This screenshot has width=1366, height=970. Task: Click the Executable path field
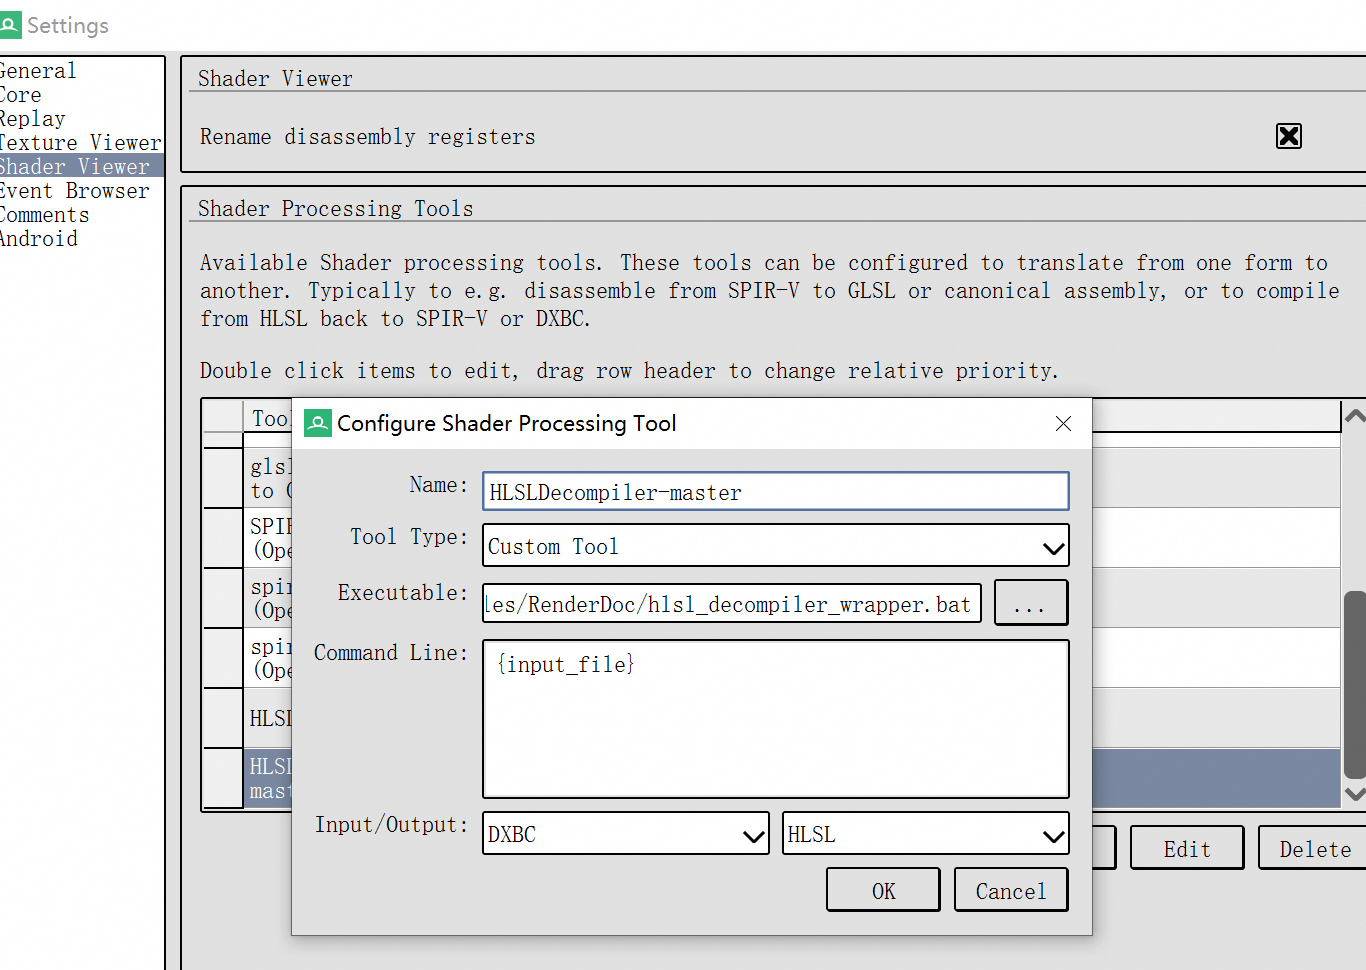point(731,603)
